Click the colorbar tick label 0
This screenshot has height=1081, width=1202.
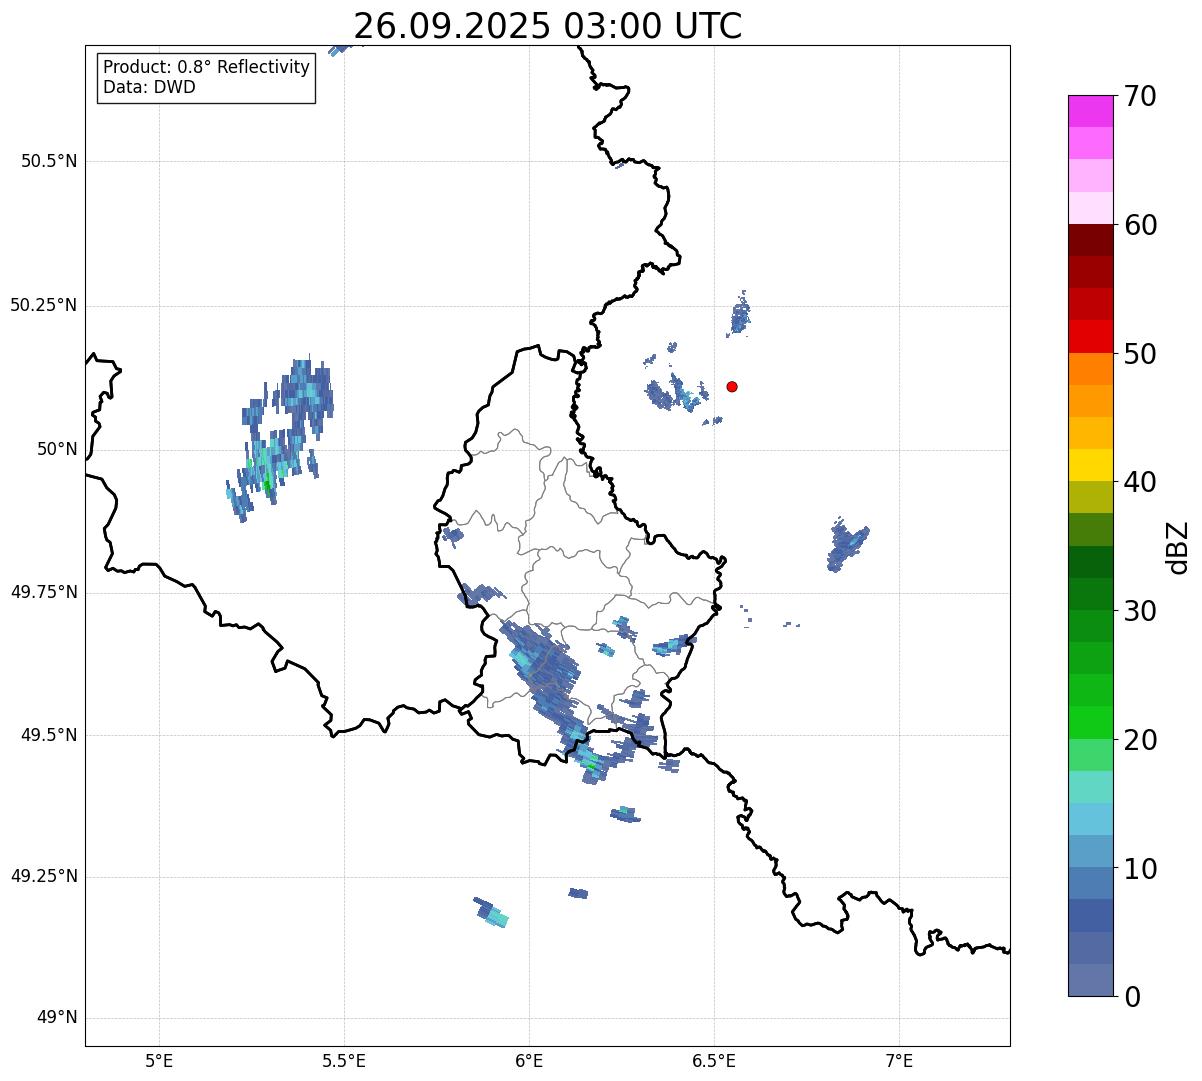1133,997
